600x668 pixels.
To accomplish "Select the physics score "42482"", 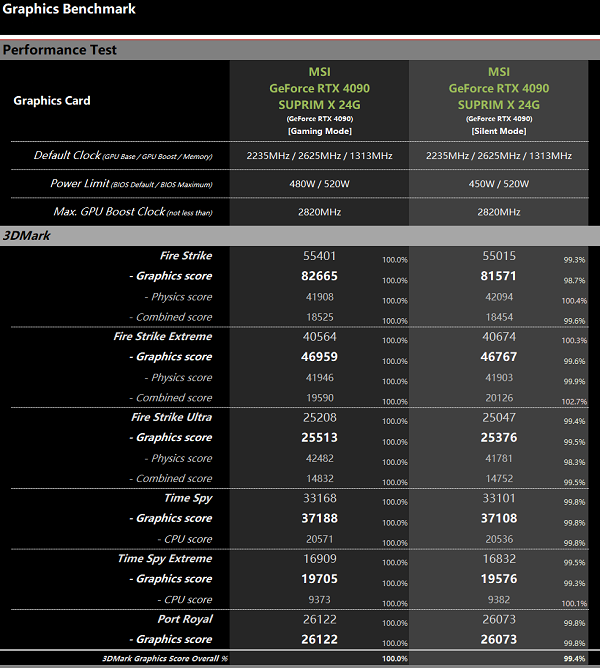I will tap(320, 458).
